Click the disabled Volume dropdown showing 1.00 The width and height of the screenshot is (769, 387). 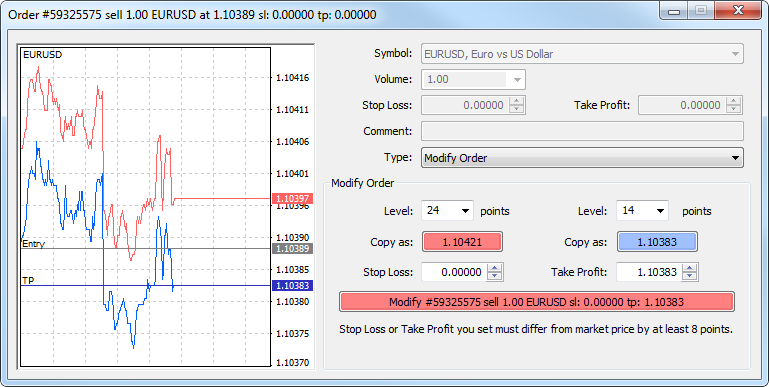point(473,79)
